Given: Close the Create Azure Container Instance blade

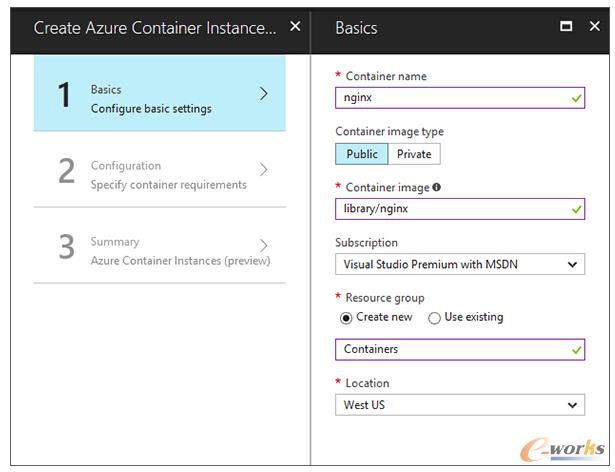Looking at the screenshot, I should pos(294,26).
